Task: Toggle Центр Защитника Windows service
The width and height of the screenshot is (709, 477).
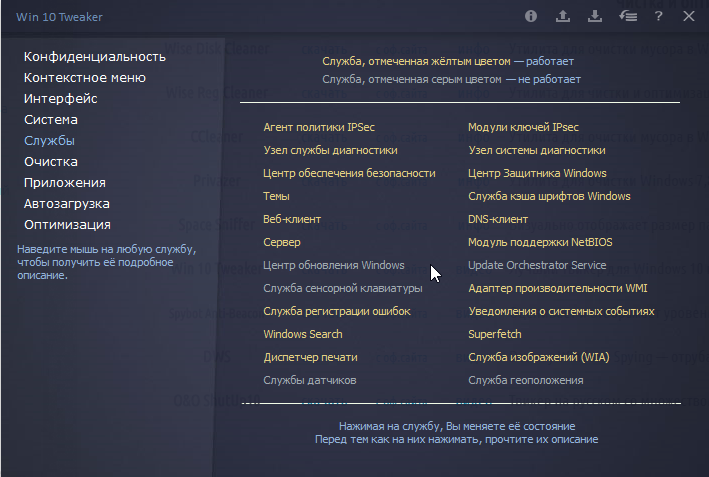Action: click(x=537, y=173)
